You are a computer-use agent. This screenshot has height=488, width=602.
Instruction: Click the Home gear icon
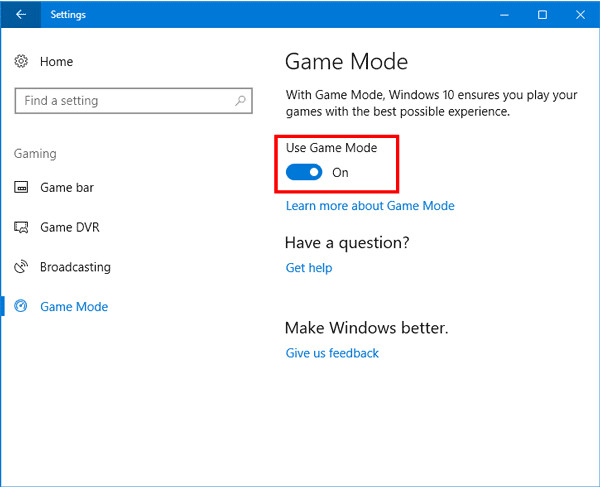point(21,62)
